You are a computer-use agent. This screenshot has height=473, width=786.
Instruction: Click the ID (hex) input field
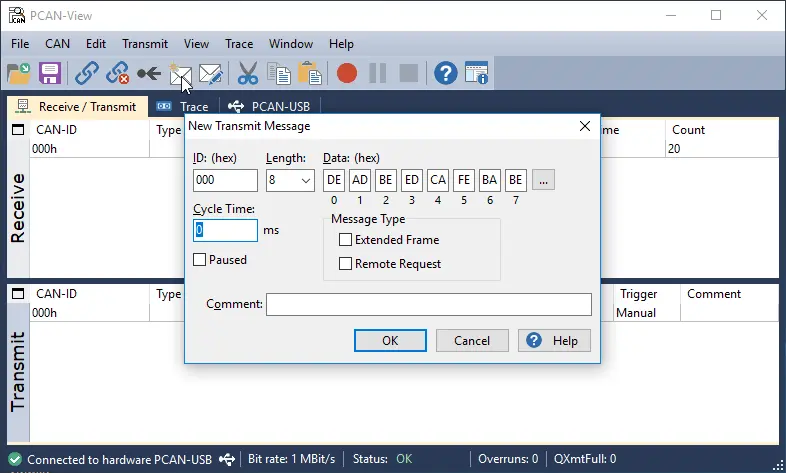225,180
